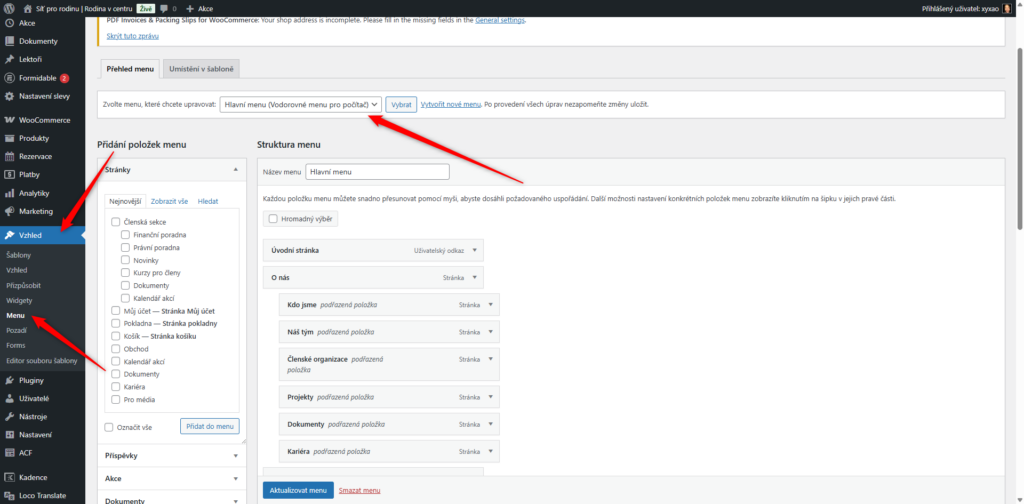Screen dimensions: 1024x504
Task: Click the Název menu text field
Action: point(377,172)
